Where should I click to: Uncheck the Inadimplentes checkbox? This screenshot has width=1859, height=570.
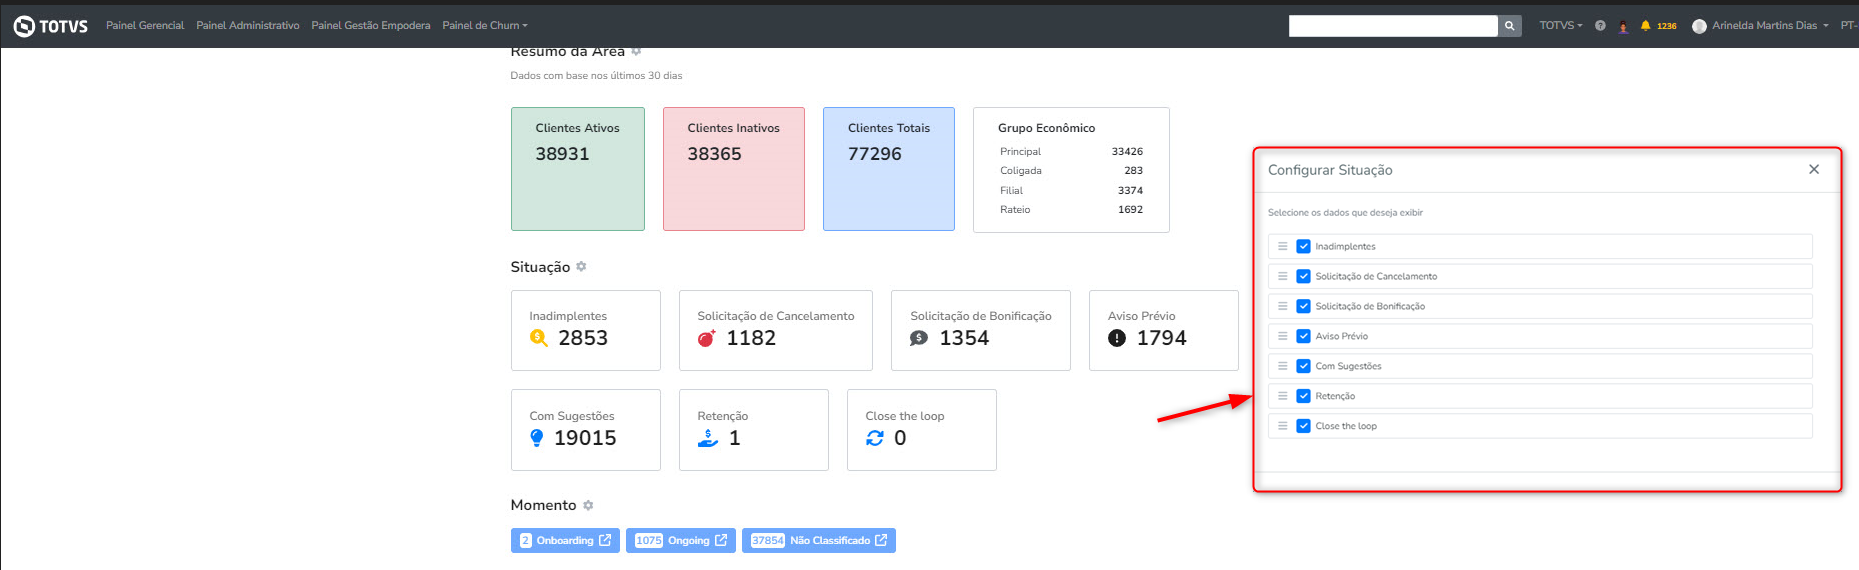[x=1303, y=246]
